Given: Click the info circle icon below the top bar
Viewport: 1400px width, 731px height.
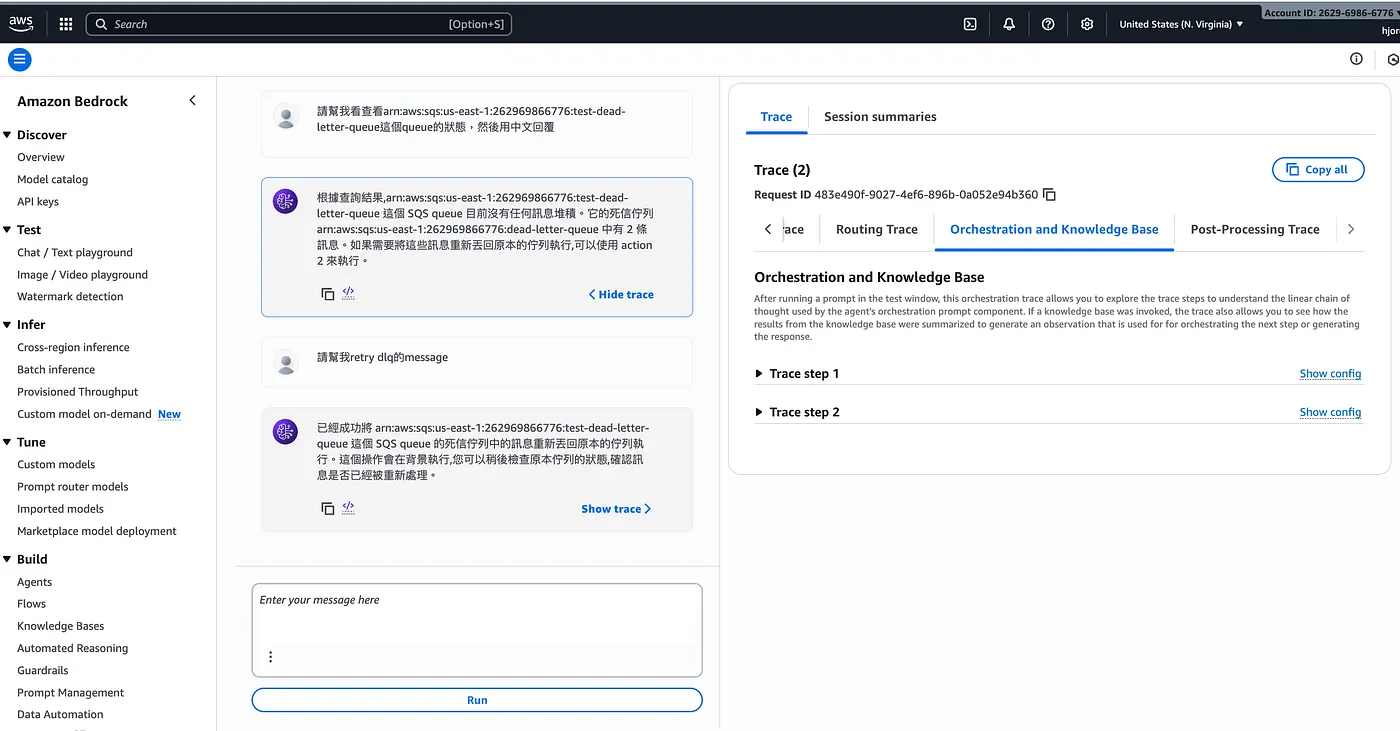Looking at the screenshot, I should [x=1356, y=59].
